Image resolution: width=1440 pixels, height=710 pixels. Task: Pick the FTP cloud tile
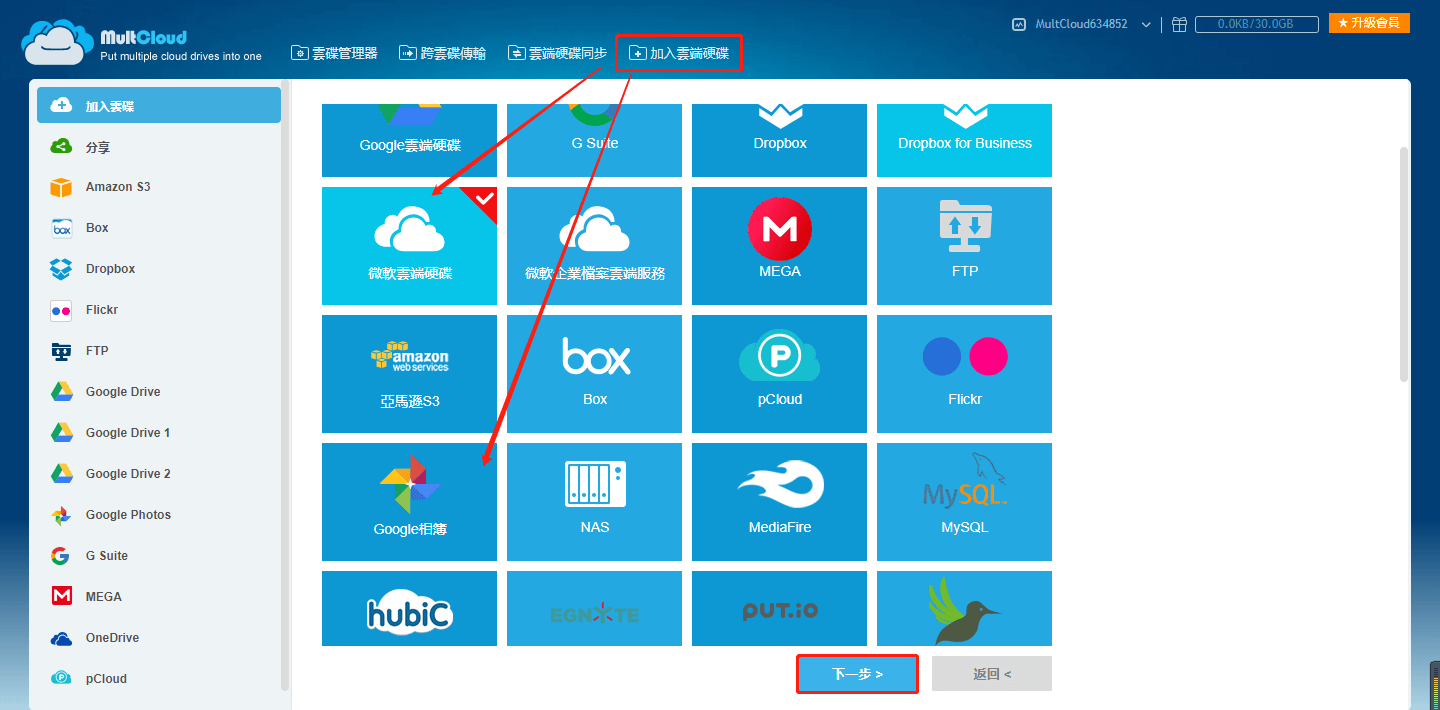(x=964, y=246)
